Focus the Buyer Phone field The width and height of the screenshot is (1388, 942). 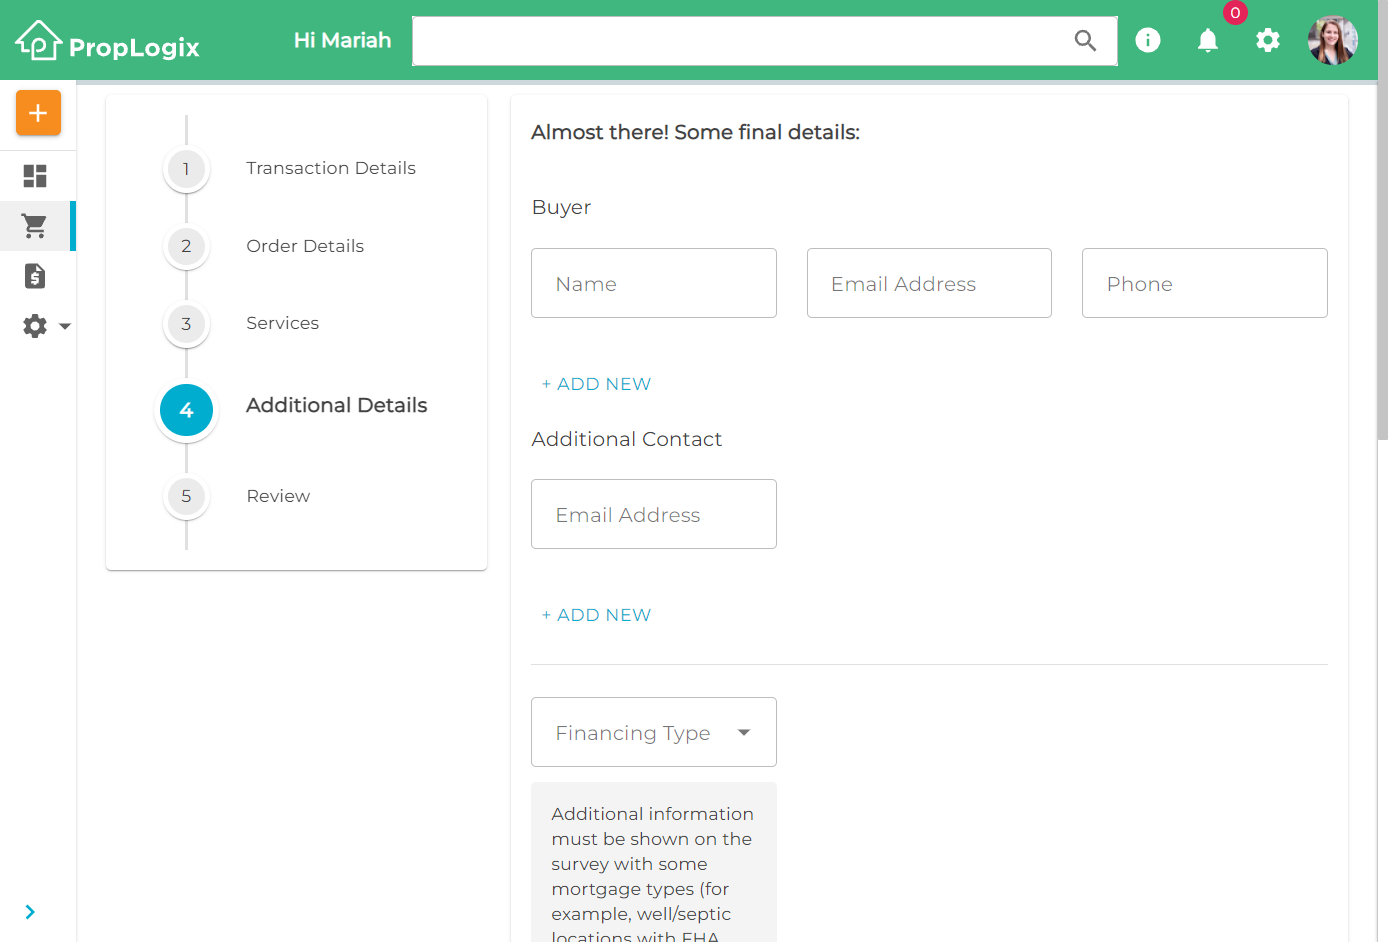point(1205,283)
